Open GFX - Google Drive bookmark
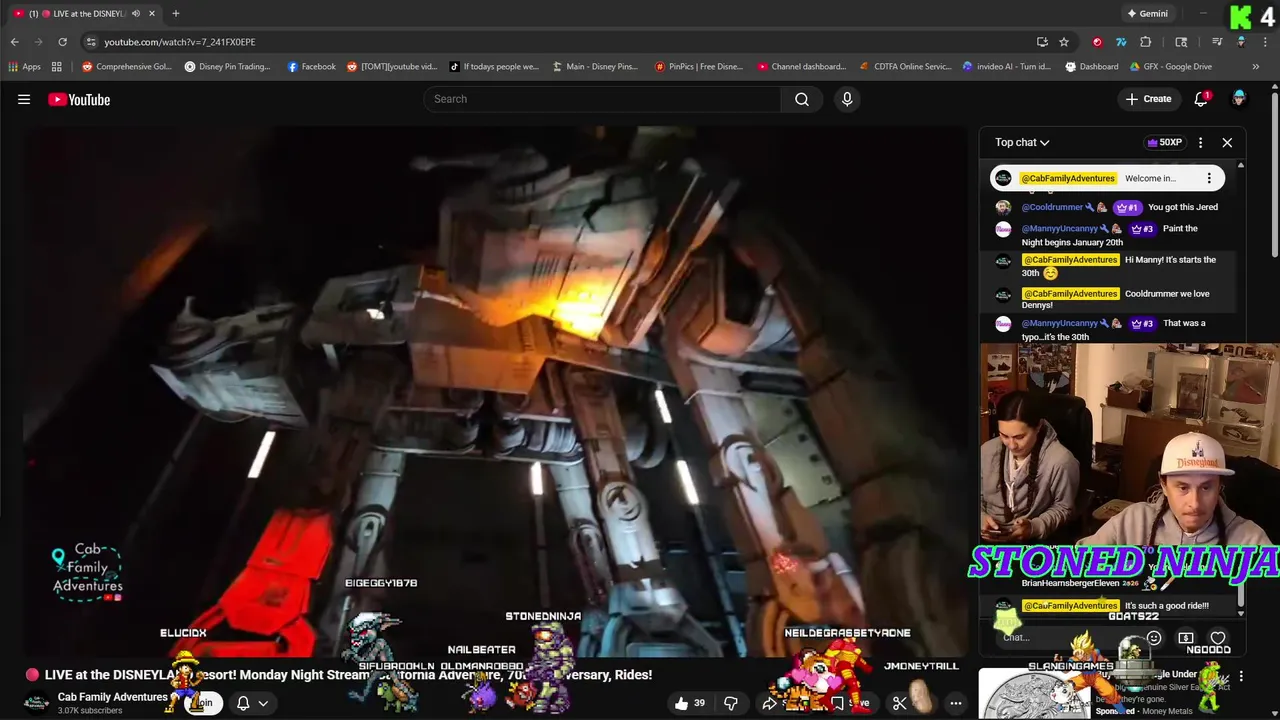Image resolution: width=1280 pixels, height=720 pixels. pyautogui.click(x=1172, y=67)
